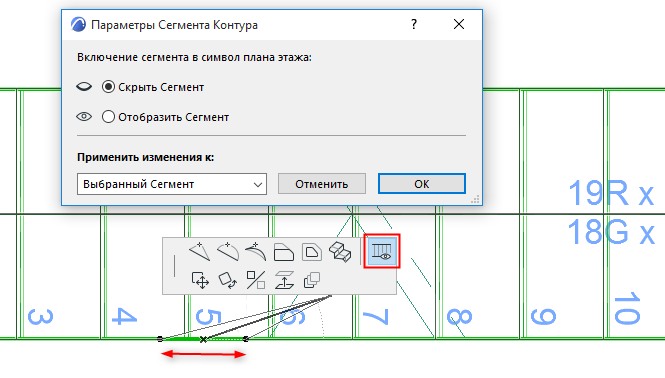Click stair tread number 3
Viewport: 665px width, 378px height.
tap(41, 317)
